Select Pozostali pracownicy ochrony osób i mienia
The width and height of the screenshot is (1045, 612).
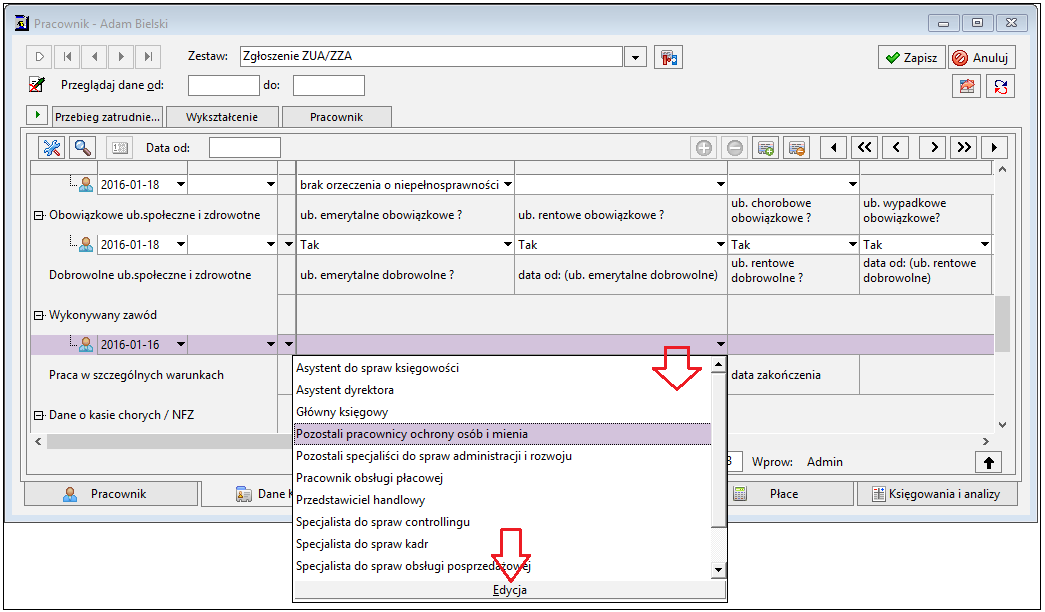[x=503, y=434]
